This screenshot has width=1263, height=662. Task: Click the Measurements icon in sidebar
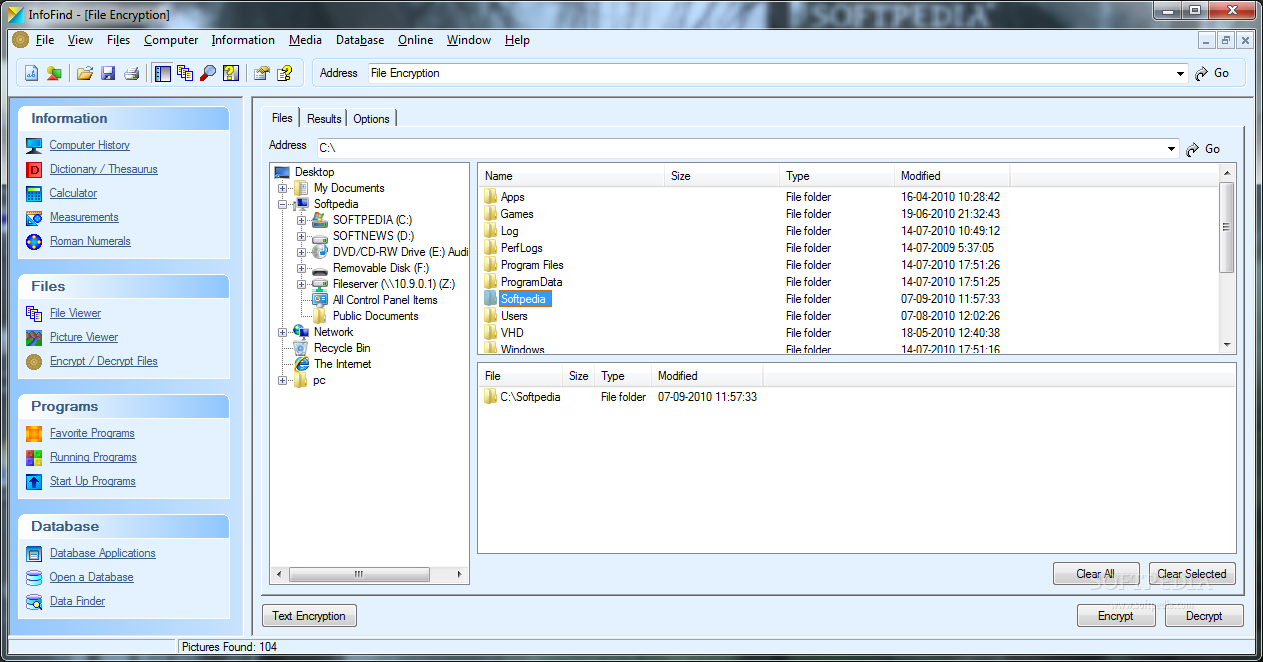coord(34,217)
